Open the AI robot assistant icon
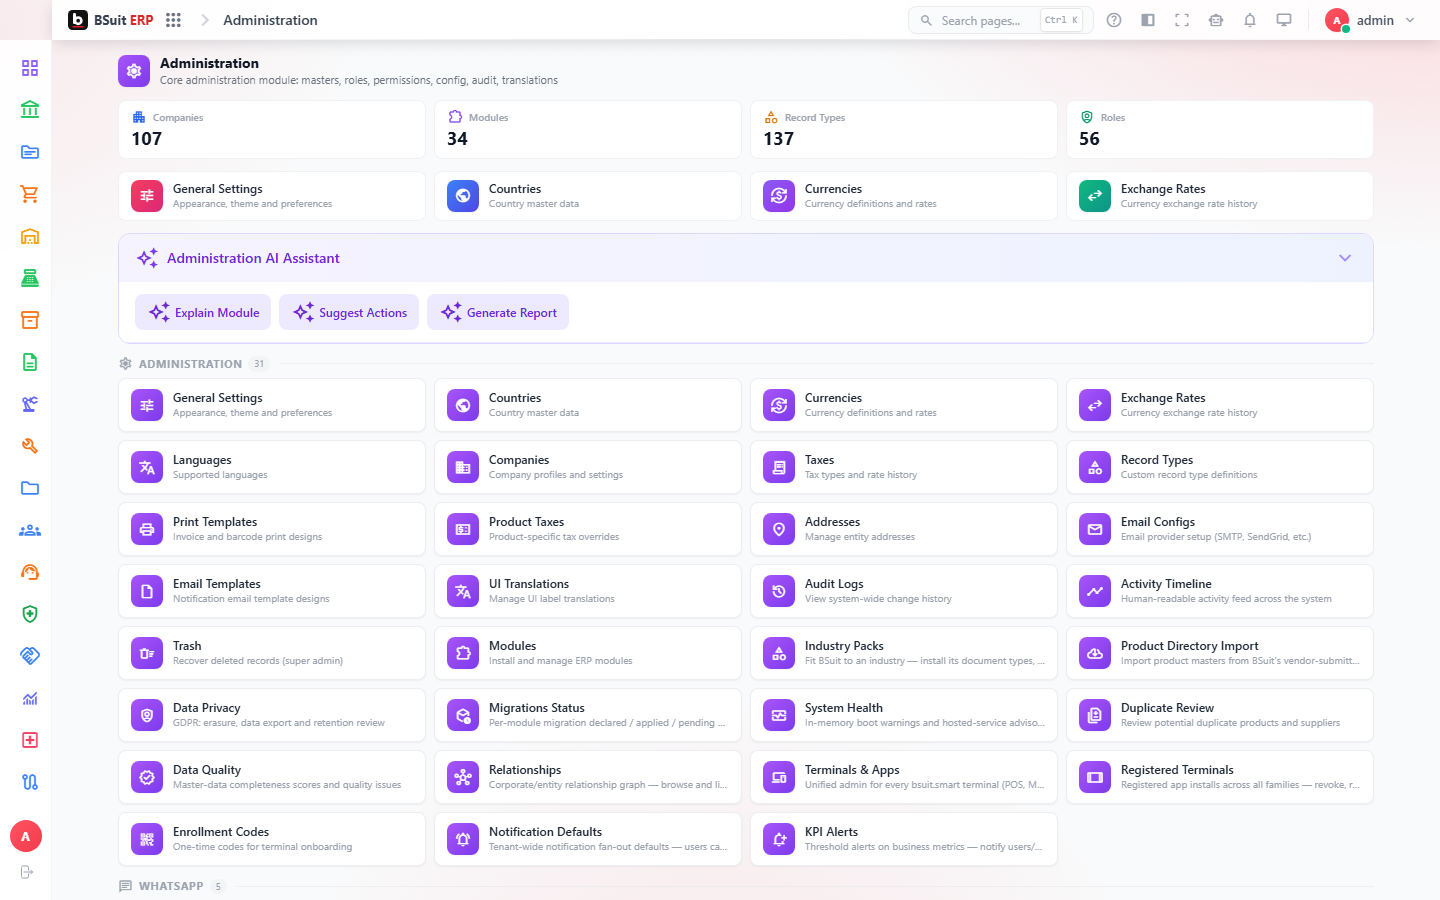This screenshot has width=1440, height=900. click(x=1216, y=20)
